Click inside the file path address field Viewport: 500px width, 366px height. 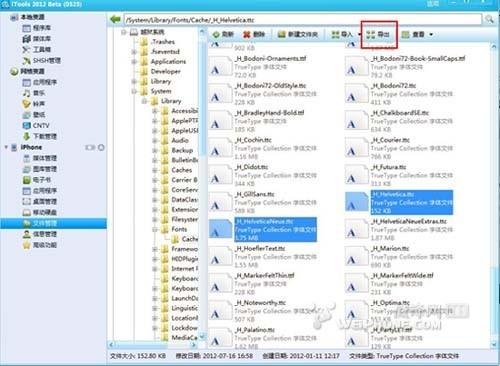303,20
